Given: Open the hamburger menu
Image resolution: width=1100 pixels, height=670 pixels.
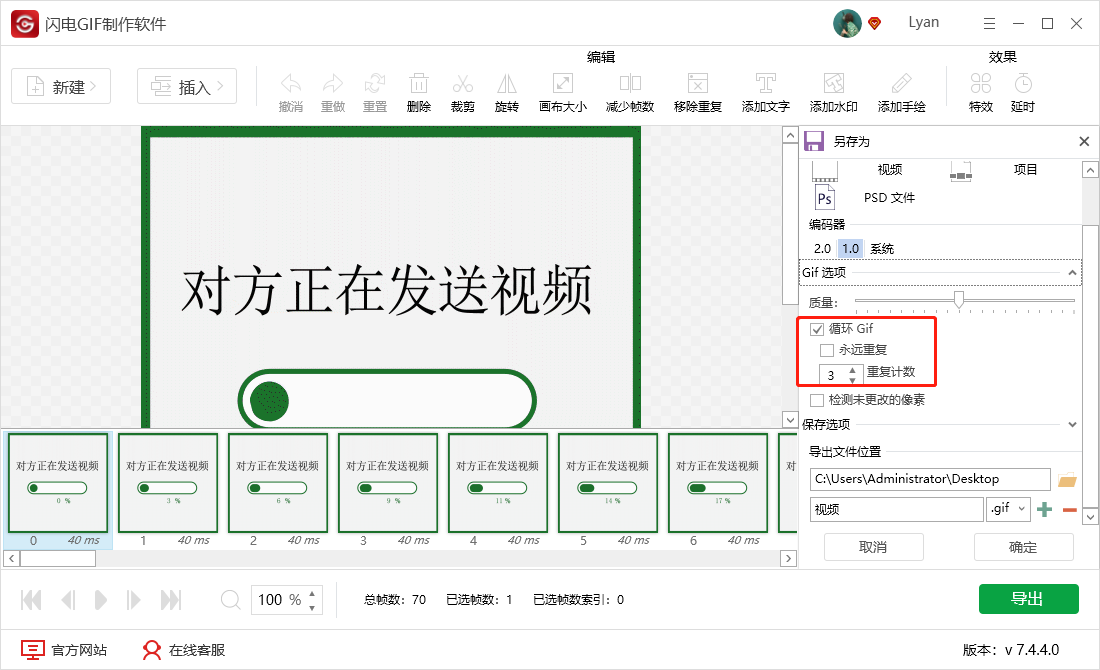Looking at the screenshot, I should [x=989, y=22].
